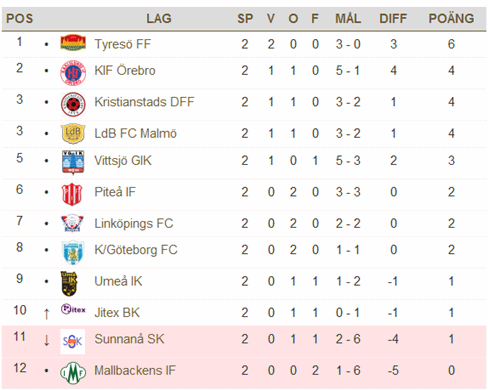The width and height of the screenshot is (488, 390).
Task: Click the Mallbackens IF team name
Action: [135, 370]
